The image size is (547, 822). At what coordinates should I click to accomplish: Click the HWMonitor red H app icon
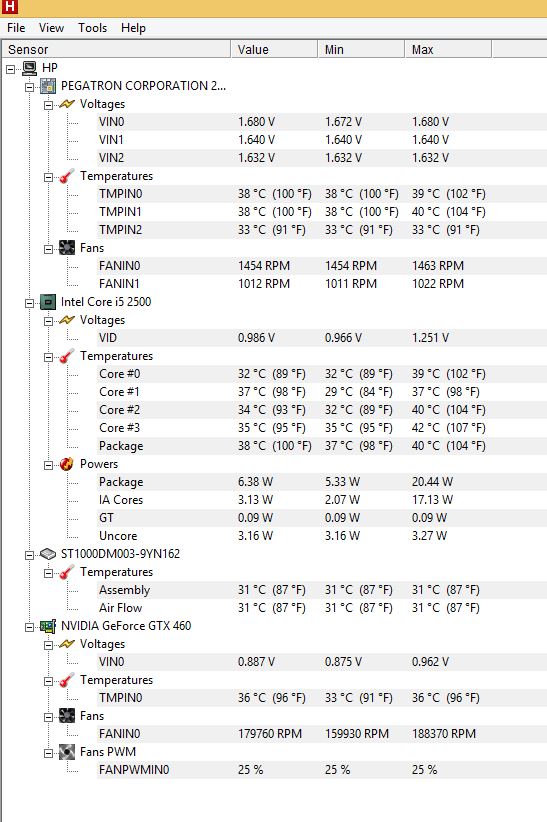9,6
